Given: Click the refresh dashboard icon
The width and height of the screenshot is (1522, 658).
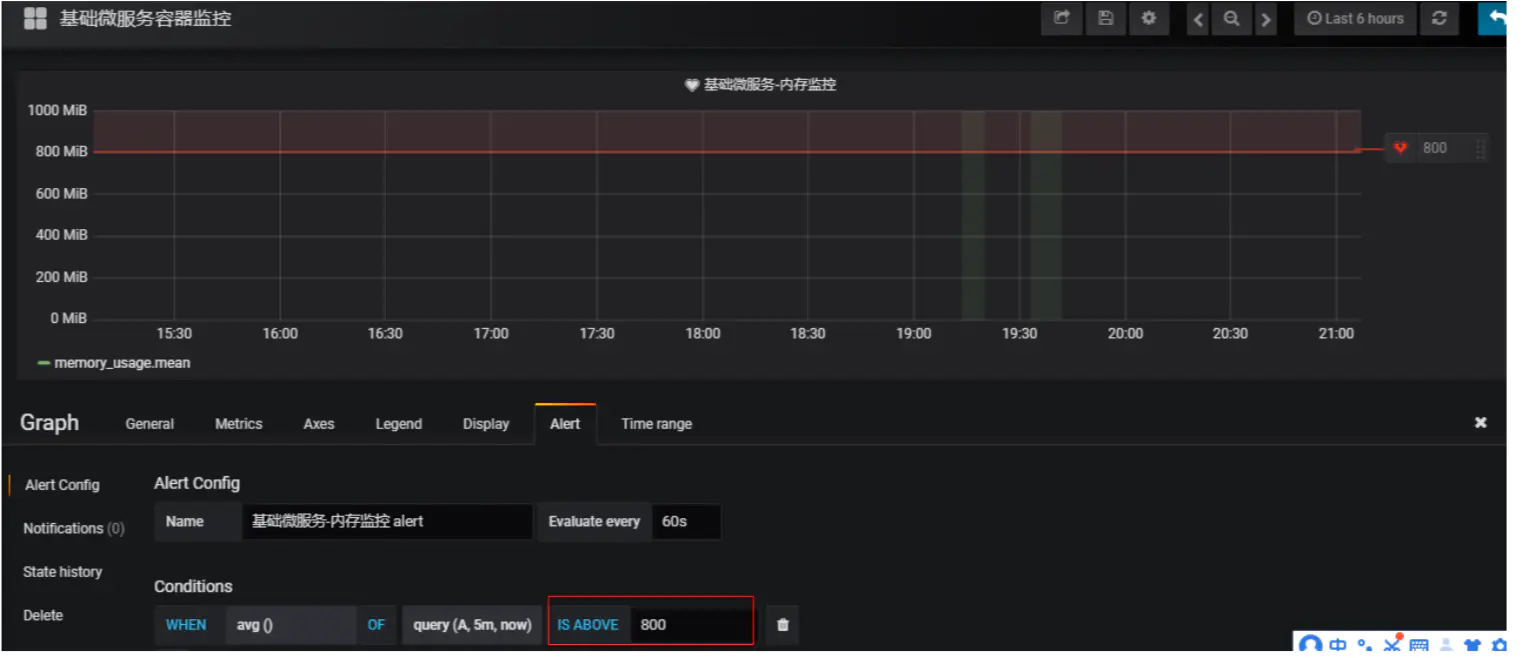Looking at the screenshot, I should 1439,19.
